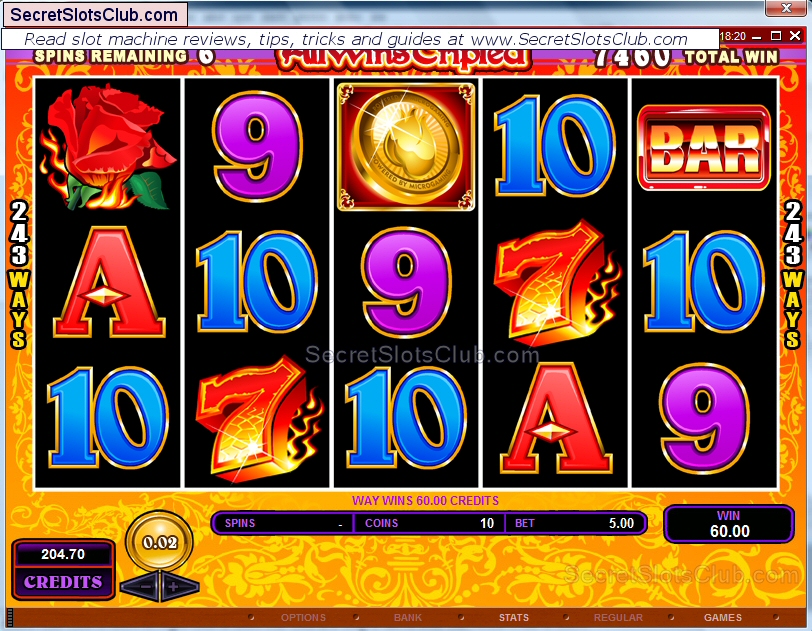Open the STATS menu
The height and width of the screenshot is (631, 812).
coord(514,618)
